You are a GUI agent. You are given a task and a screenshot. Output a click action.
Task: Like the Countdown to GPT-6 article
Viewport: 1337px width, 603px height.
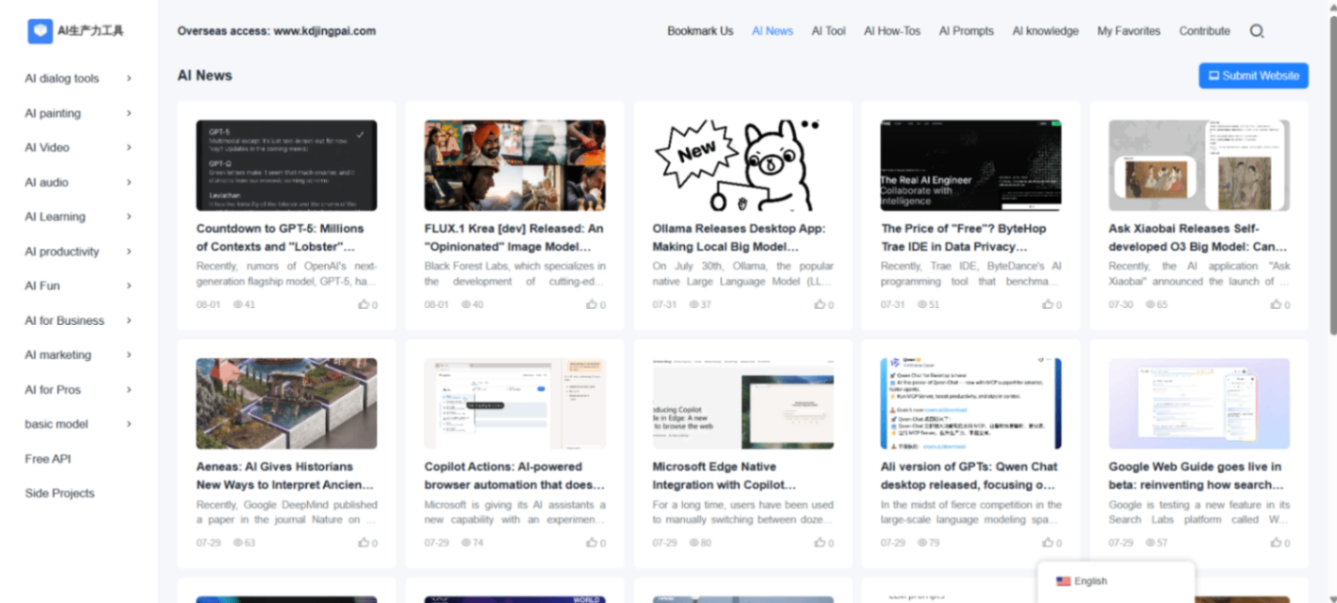coord(363,305)
